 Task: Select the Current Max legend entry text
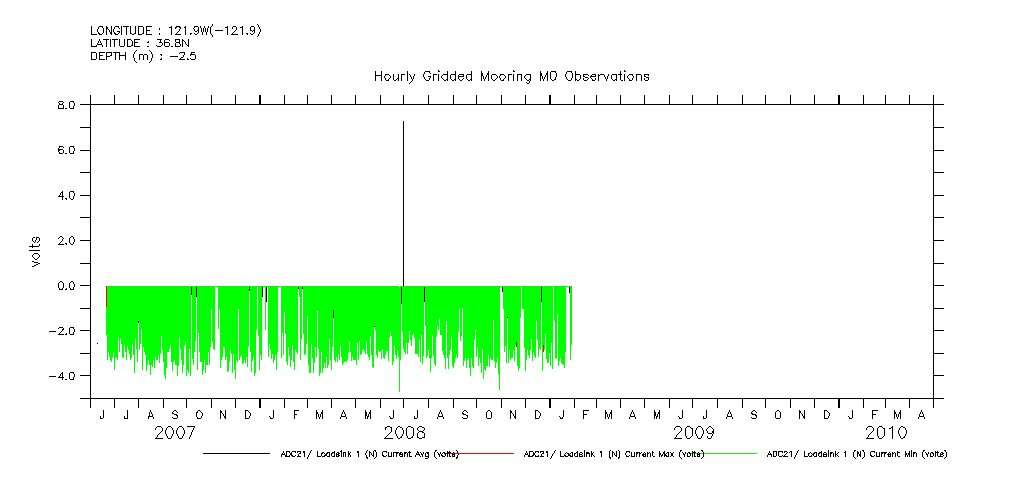point(613,454)
